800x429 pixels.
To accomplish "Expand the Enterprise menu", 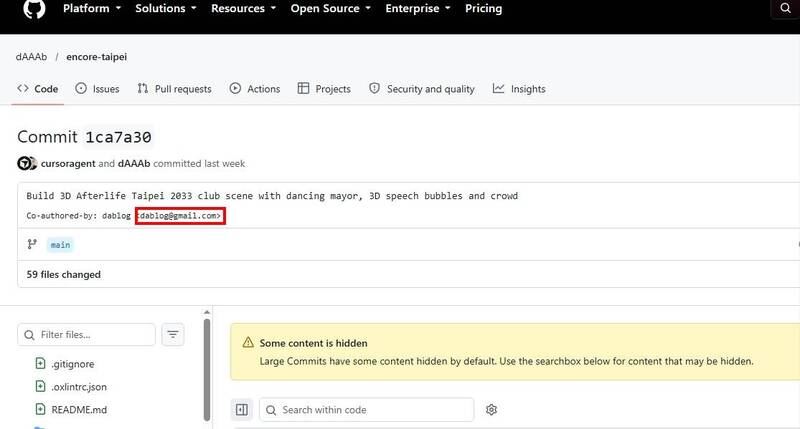I will pos(418,8).
